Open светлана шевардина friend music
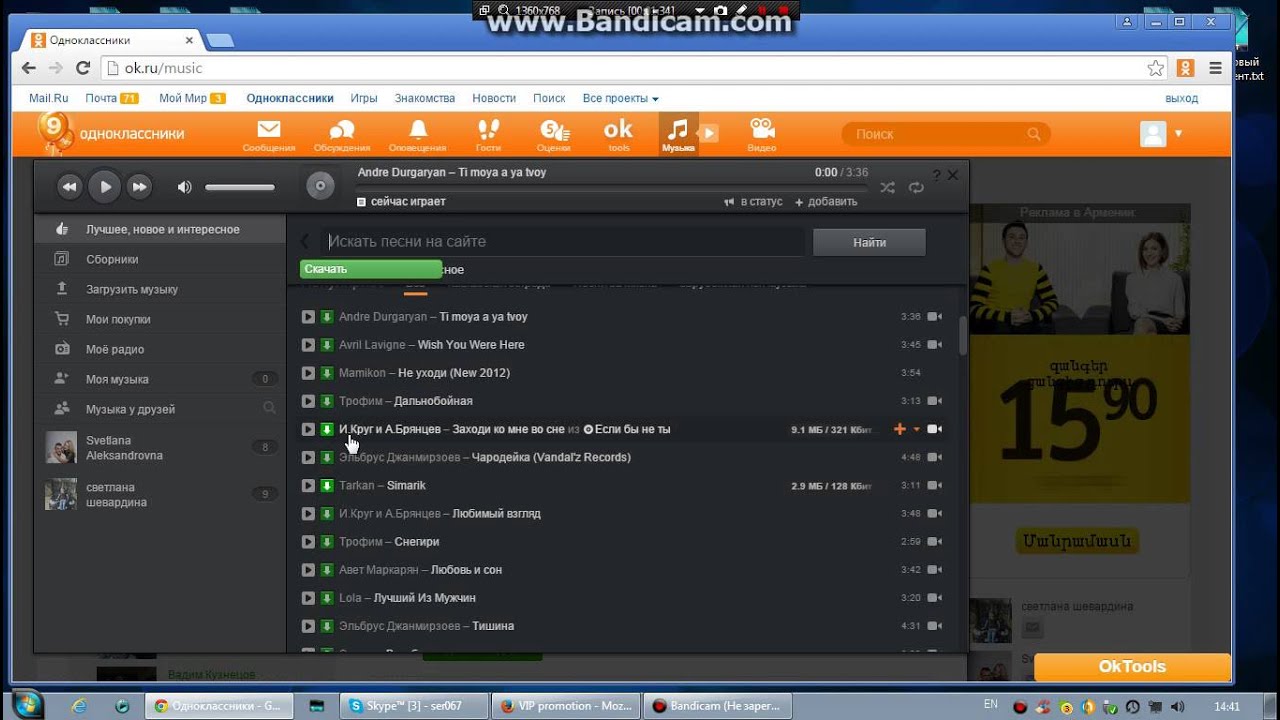1280x720 pixels. pos(160,495)
